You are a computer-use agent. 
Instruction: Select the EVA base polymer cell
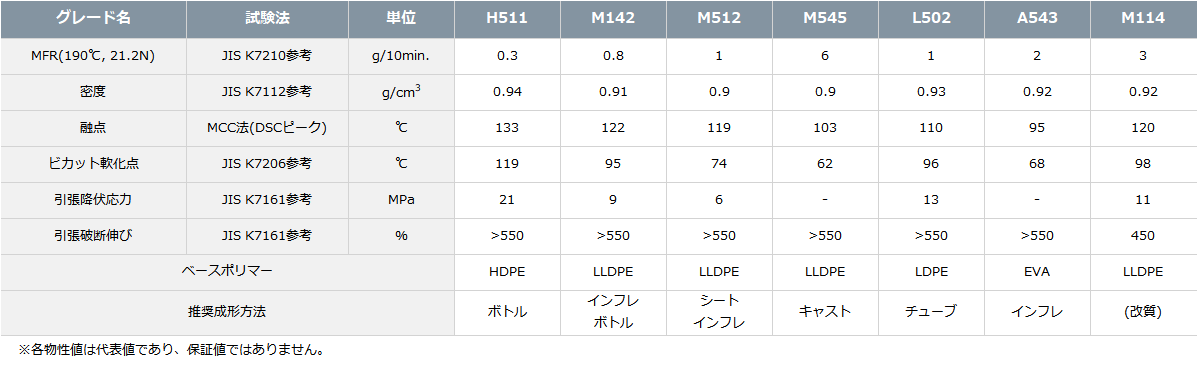pos(1036,272)
